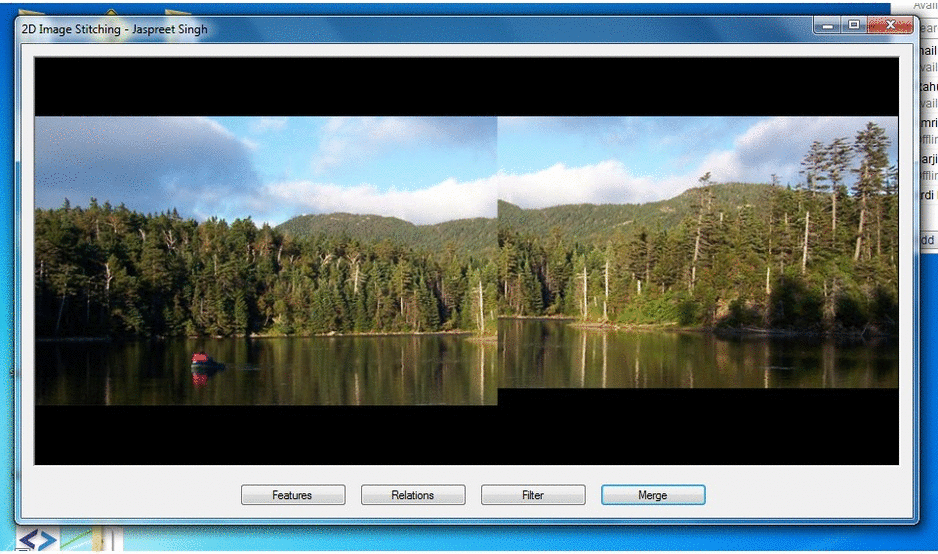Apply the Filter button
Screen dimensions: 938x554
533,495
